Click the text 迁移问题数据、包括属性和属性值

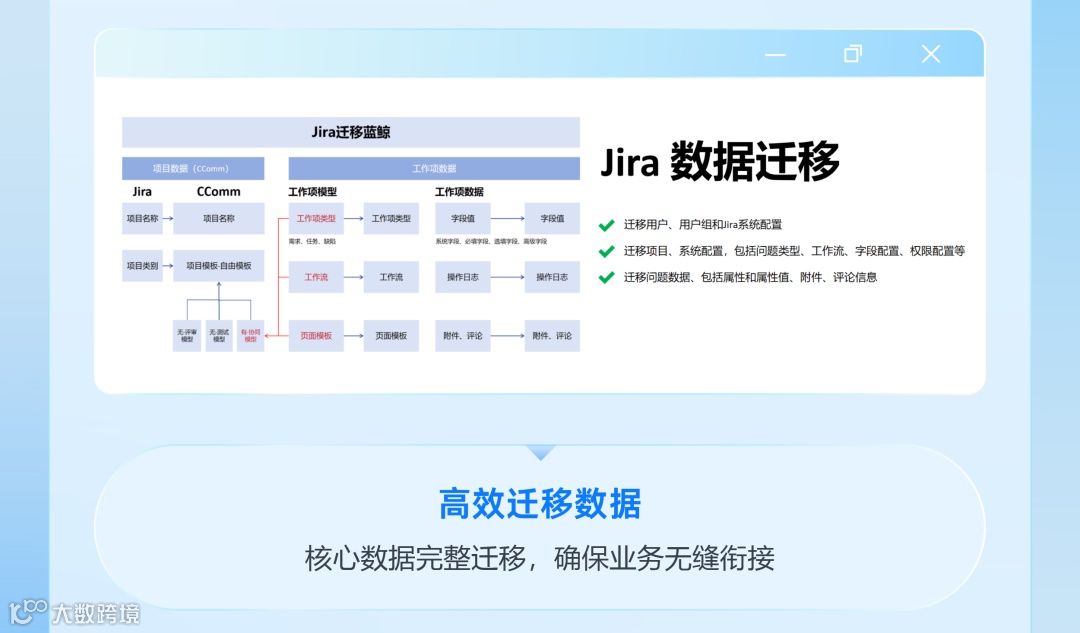point(750,277)
